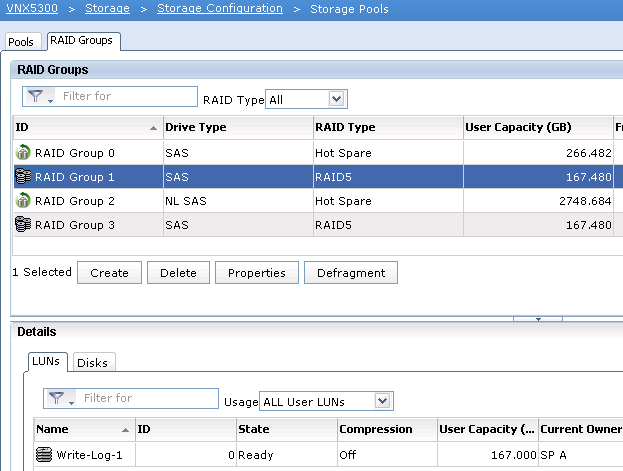Click the RAID Group 3 disk stack icon
This screenshot has height=471, width=623.
coord(23,224)
